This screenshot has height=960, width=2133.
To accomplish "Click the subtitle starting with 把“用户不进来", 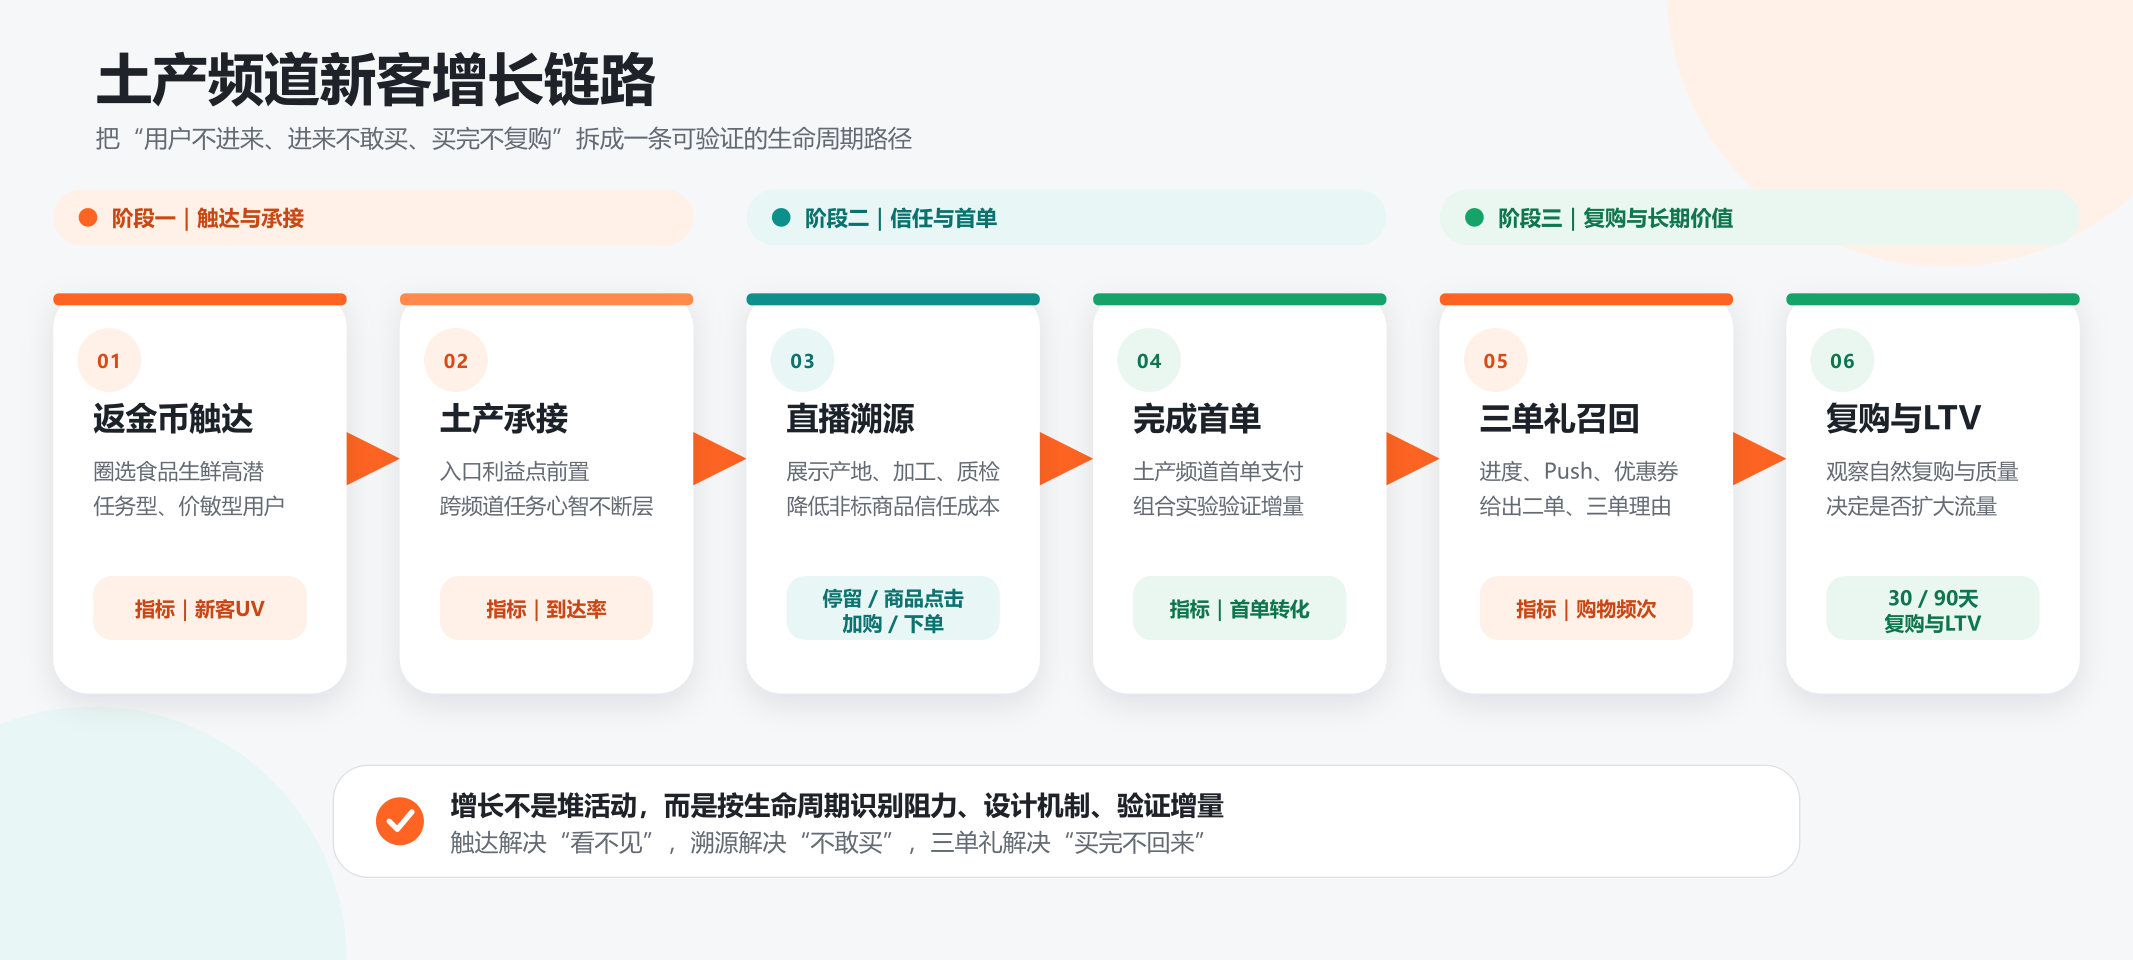I will point(504,138).
